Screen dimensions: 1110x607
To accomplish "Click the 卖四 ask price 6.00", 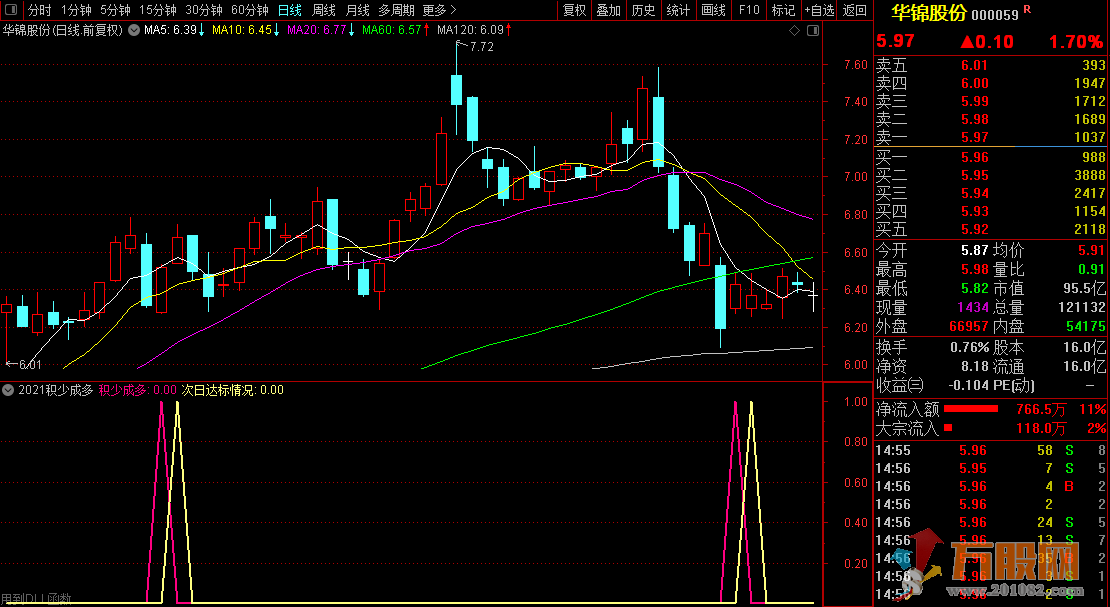I will click(974, 83).
